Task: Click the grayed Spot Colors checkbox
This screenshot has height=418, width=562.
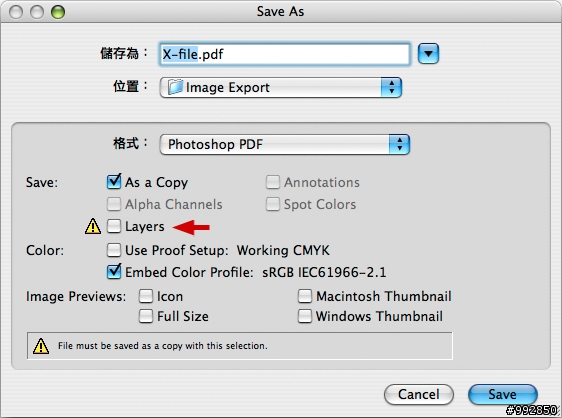Action: point(273,204)
